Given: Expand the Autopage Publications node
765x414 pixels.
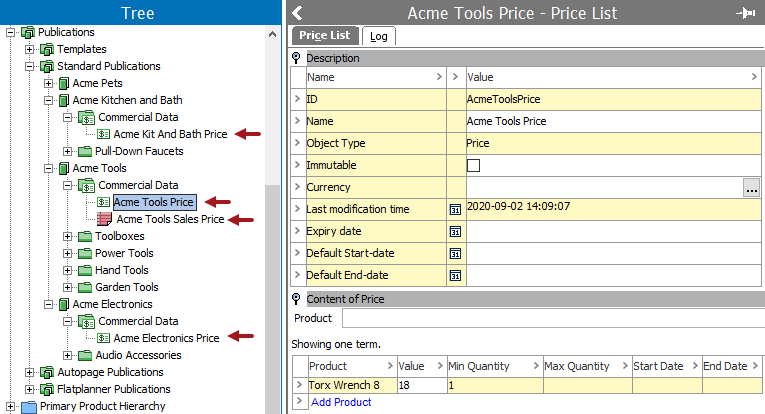Looking at the screenshot, I should [x=30, y=373].
